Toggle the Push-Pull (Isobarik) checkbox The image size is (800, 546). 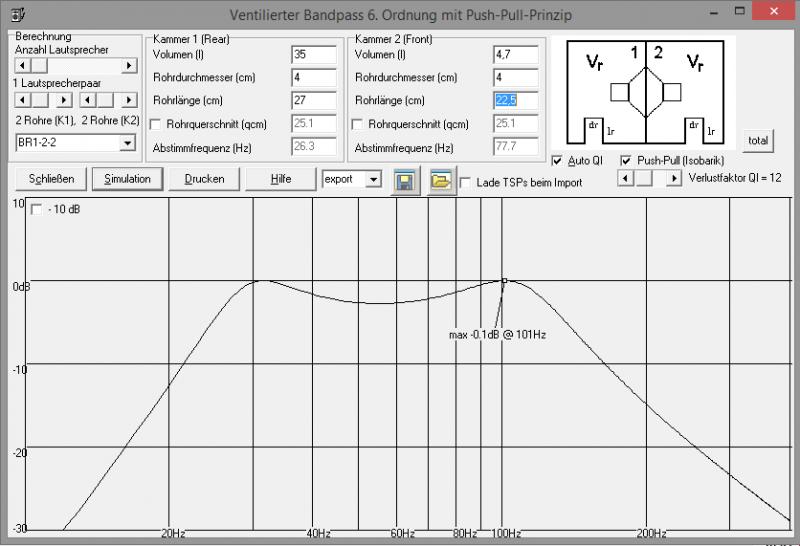tap(627, 160)
